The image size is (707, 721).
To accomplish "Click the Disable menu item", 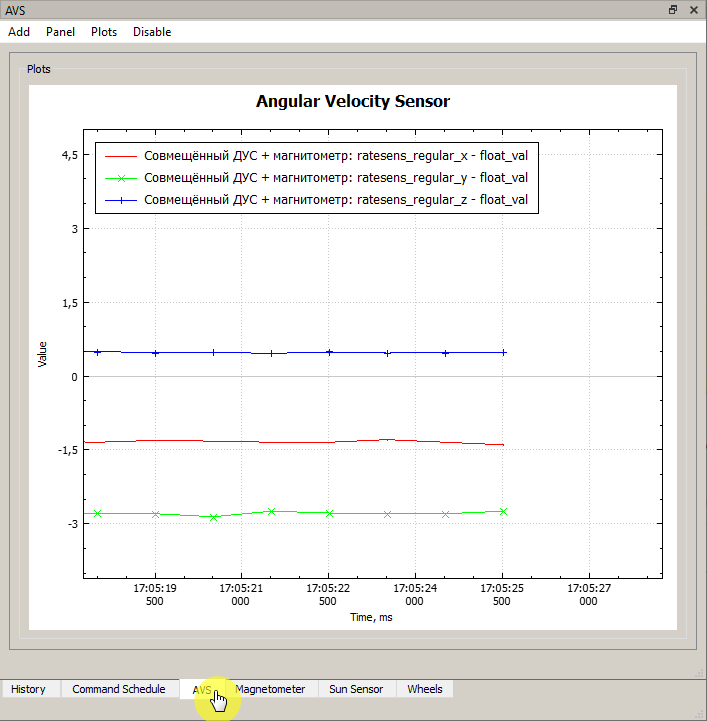I will [x=152, y=32].
